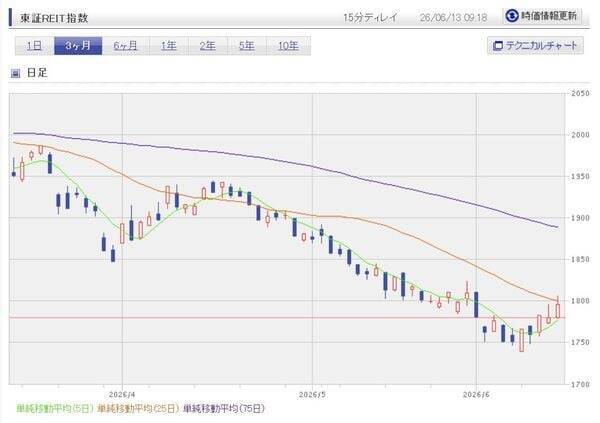Open the テクニカルチャート button
This screenshot has height=423, width=600.
click(x=535, y=46)
